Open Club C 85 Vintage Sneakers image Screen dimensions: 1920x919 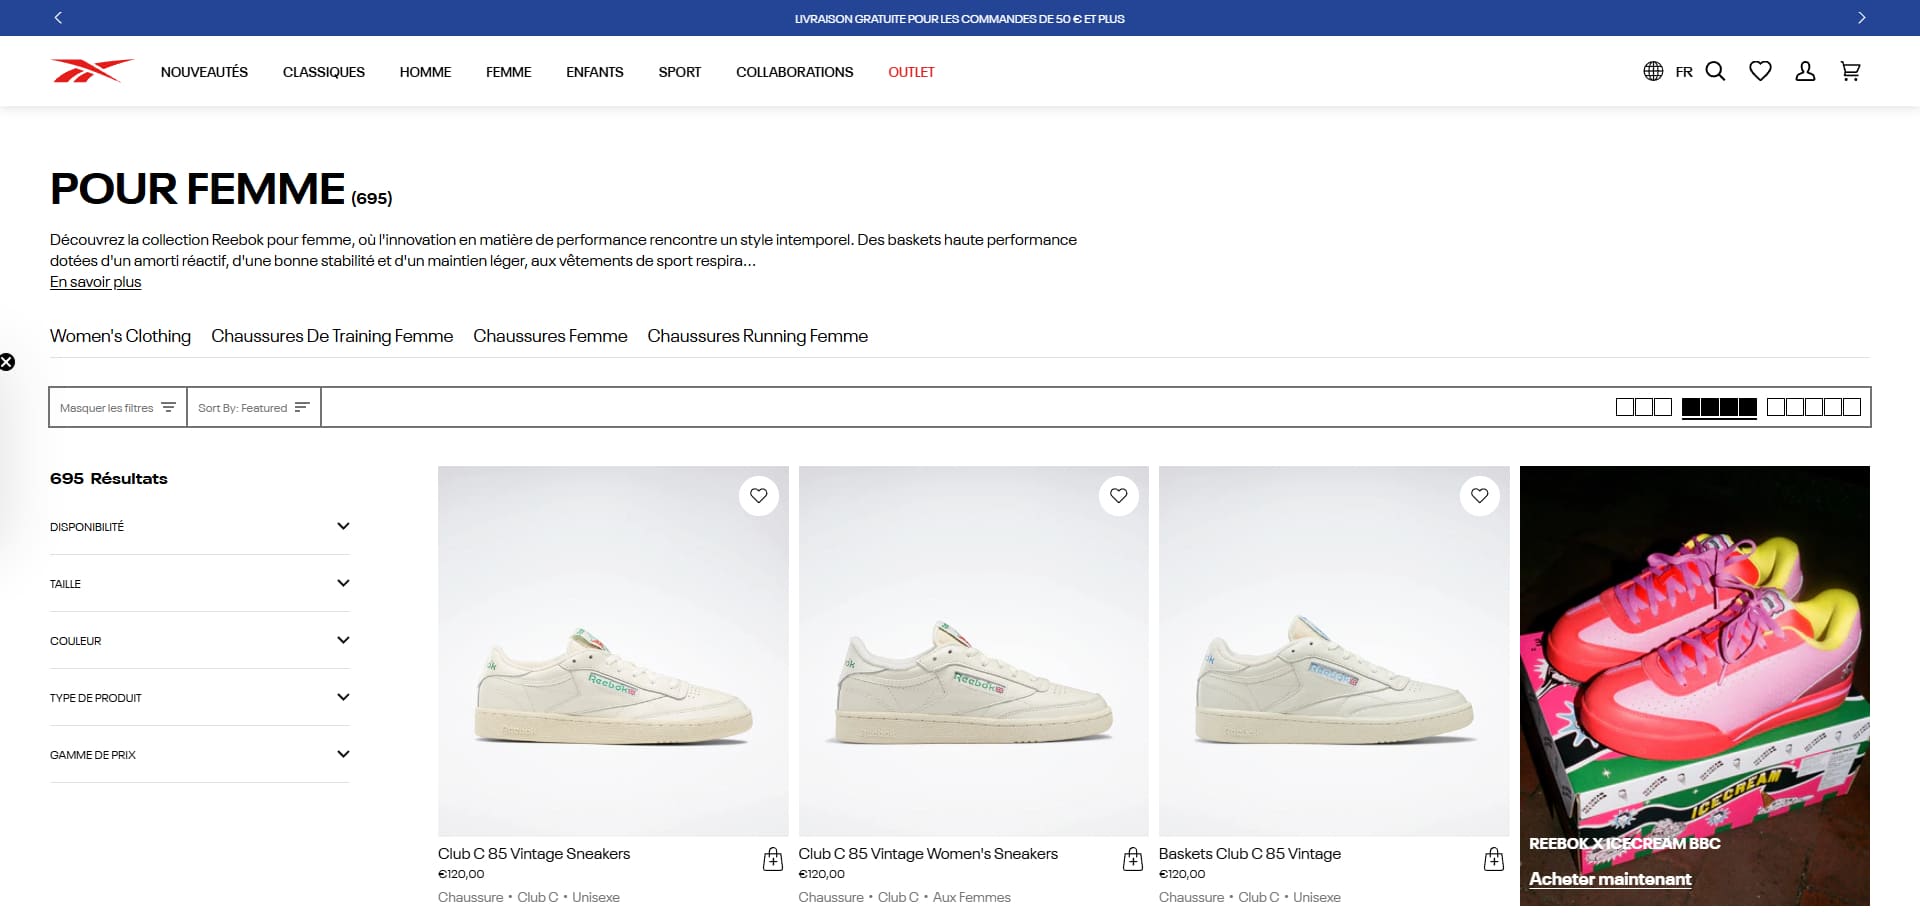pos(613,651)
